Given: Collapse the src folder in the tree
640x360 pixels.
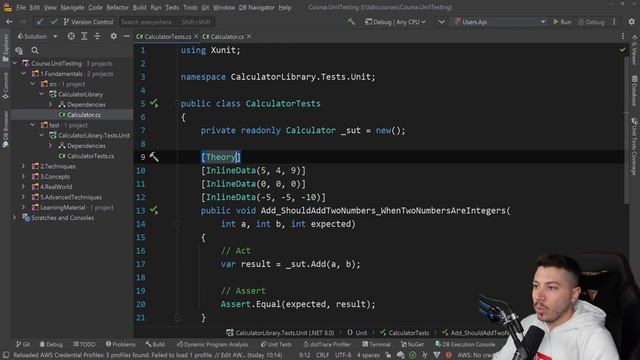Looking at the screenshot, I should coord(33,84).
